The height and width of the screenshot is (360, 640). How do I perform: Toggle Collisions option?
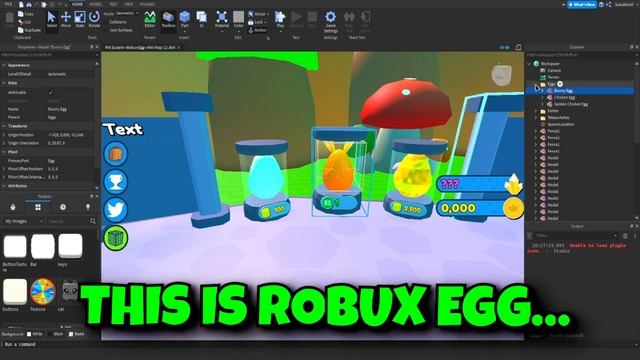pos(118,22)
